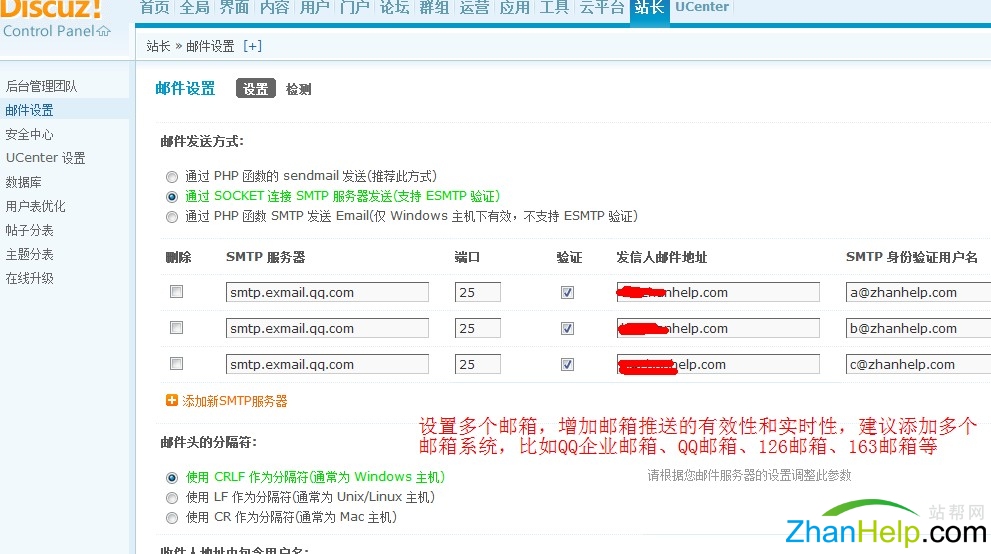This screenshot has width=991, height=554.
Task: Open the 内容 top menu
Action: pos(274,7)
